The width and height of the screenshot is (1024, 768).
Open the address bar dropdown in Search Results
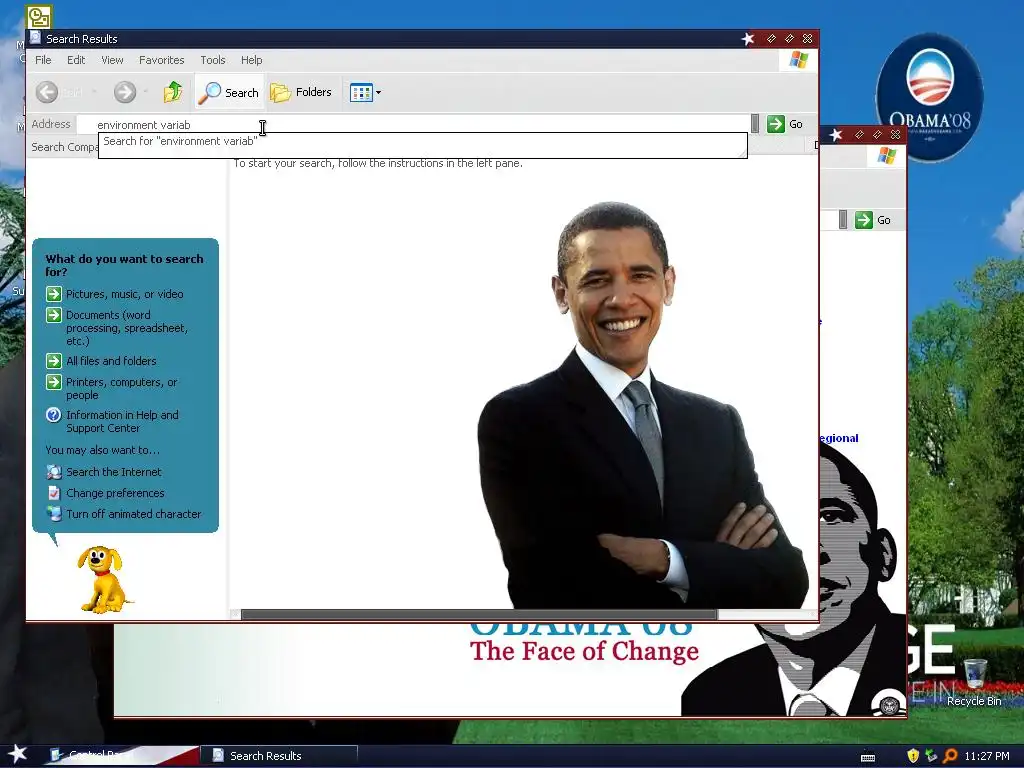coord(755,124)
